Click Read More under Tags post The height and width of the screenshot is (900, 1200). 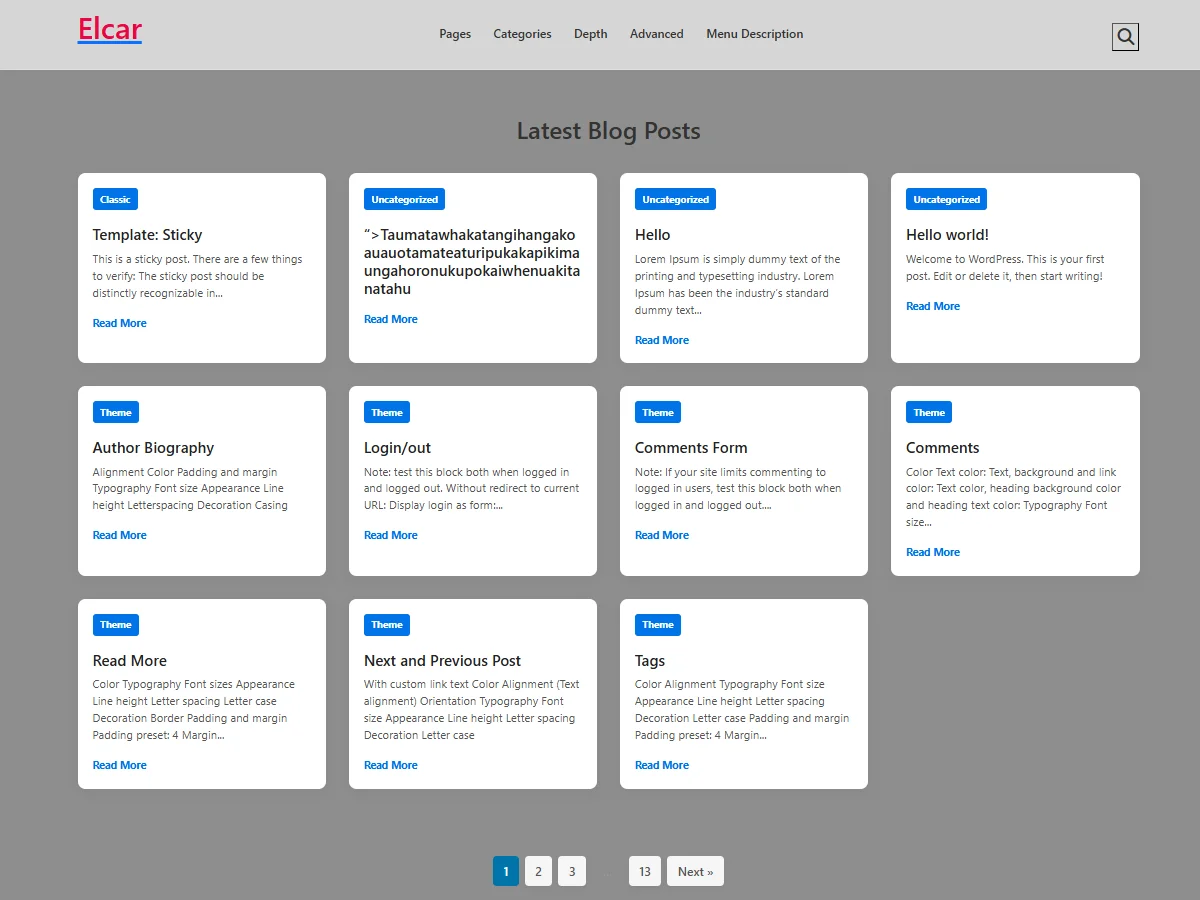coord(661,765)
